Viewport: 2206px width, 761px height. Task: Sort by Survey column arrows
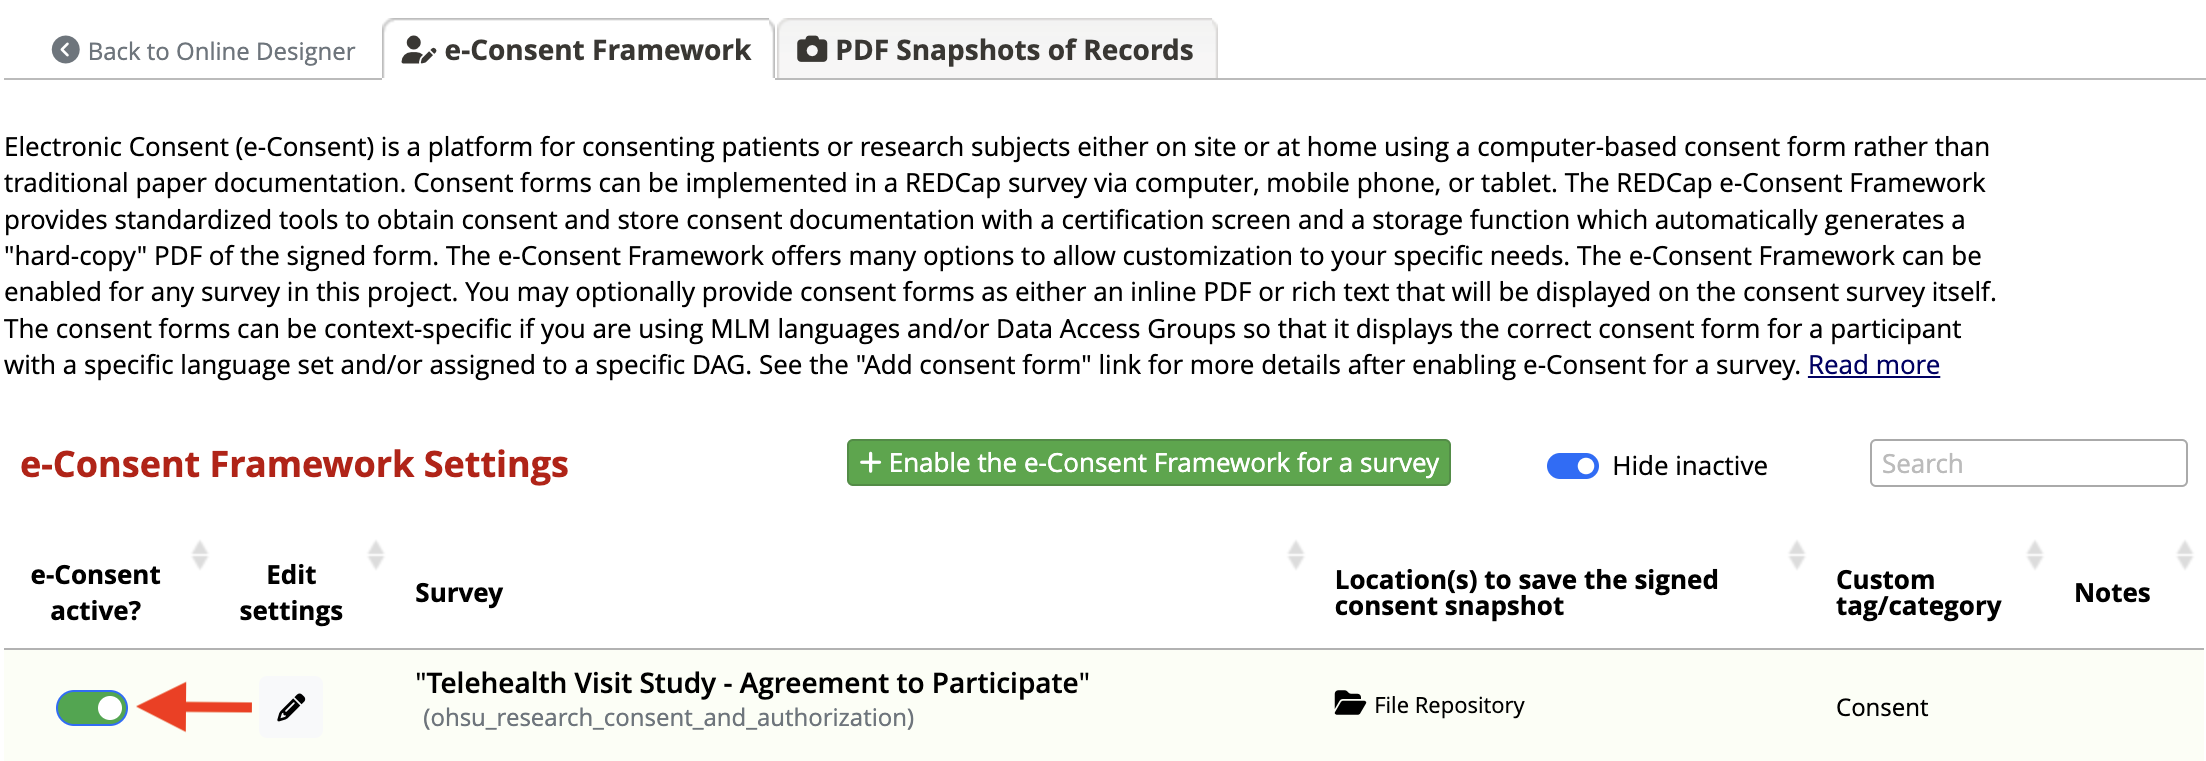(x=1296, y=555)
